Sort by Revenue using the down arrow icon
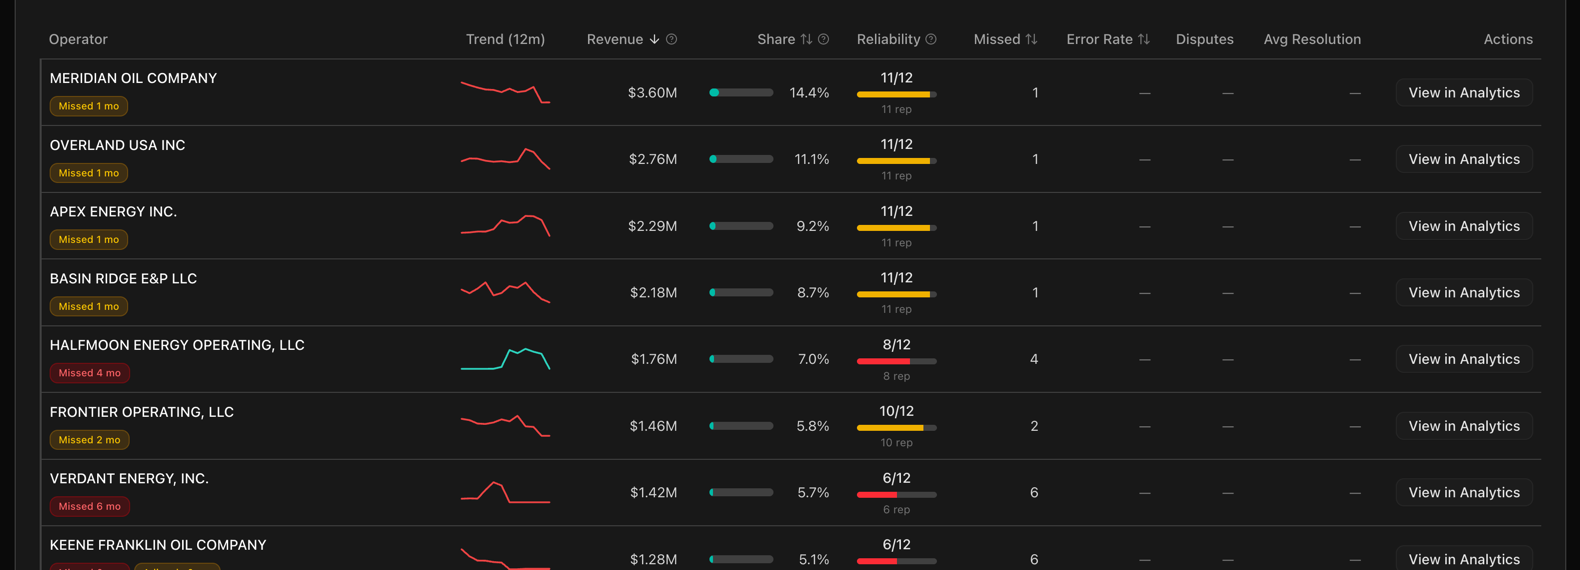Image resolution: width=1580 pixels, height=570 pixels. tap(655, 39)
